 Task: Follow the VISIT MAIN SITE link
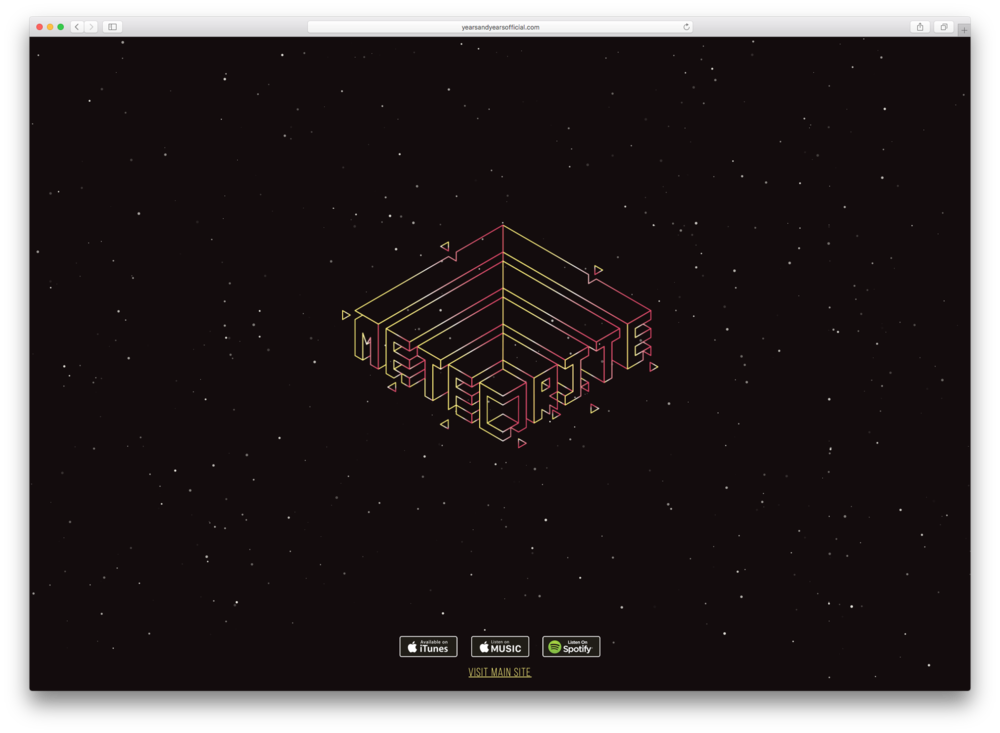499,672
